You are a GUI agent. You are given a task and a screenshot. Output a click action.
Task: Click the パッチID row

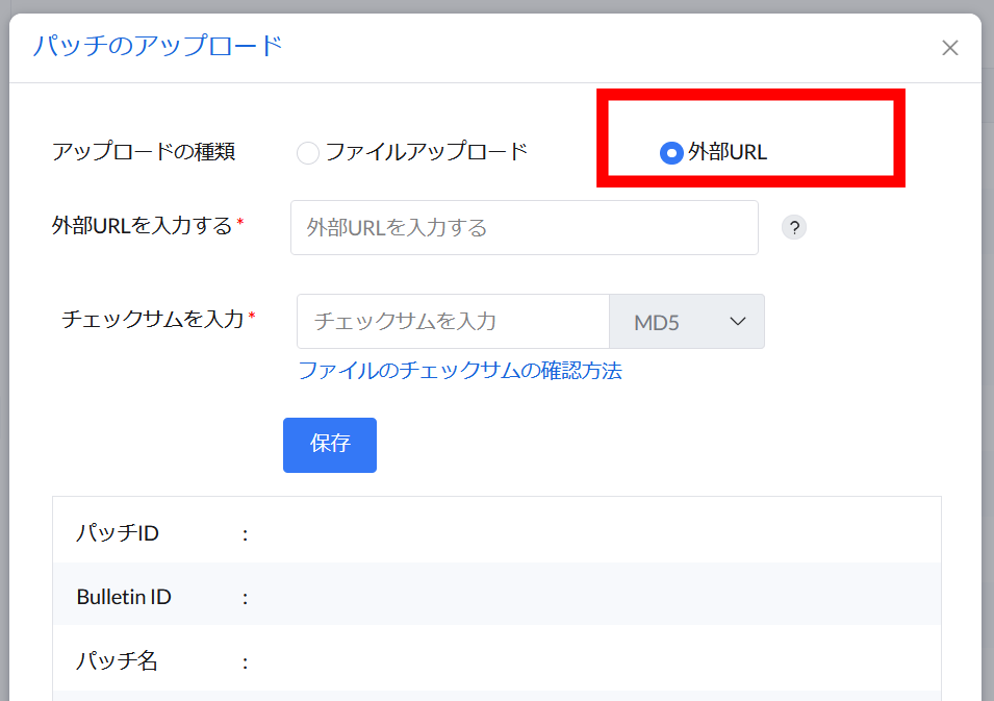(x=496, y=533)
